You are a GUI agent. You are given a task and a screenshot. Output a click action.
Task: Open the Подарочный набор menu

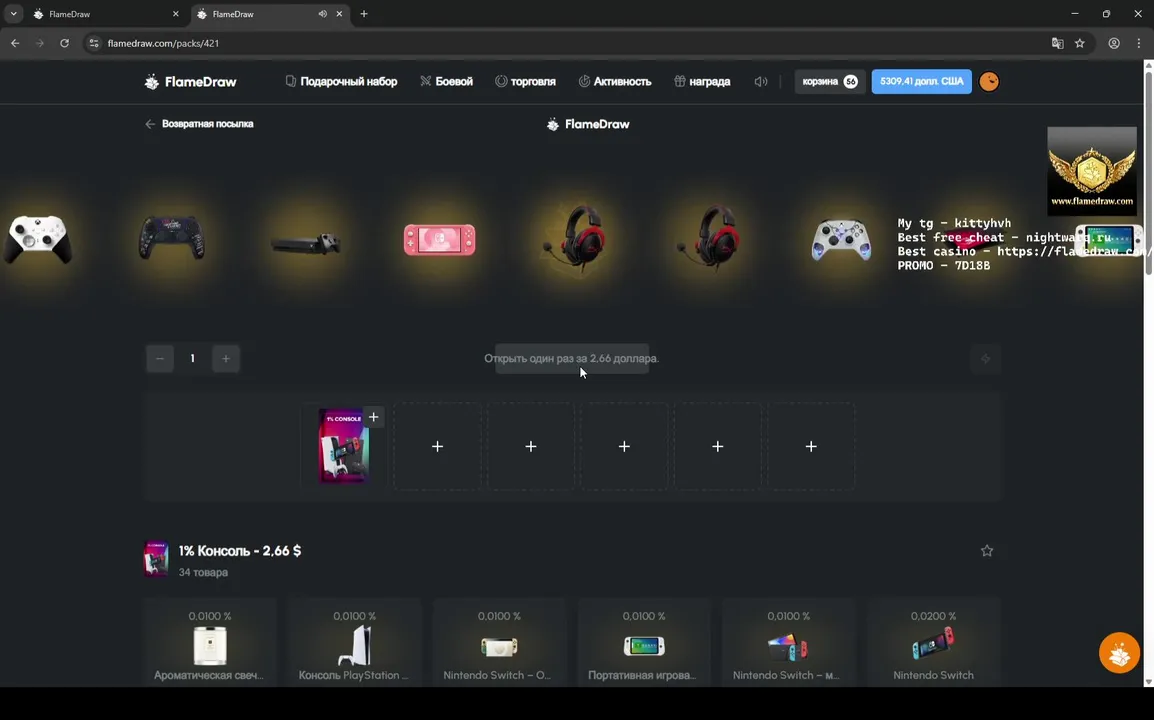pos(341,82)
